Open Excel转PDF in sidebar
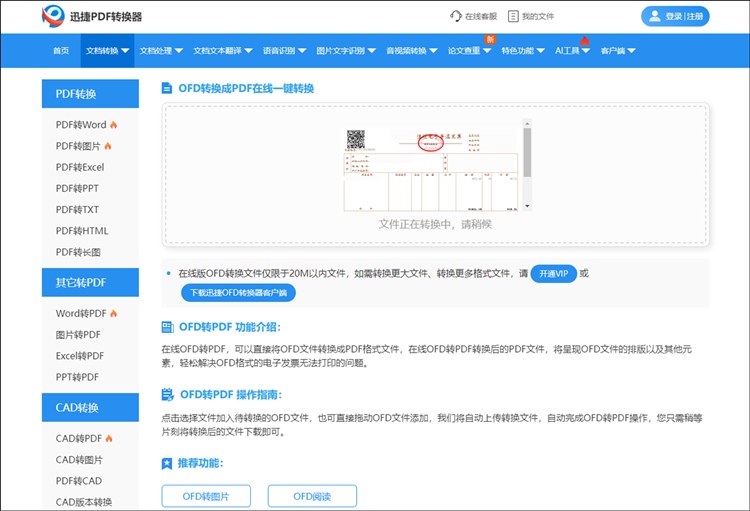The image size is (750, 511). tap(80, 356)
